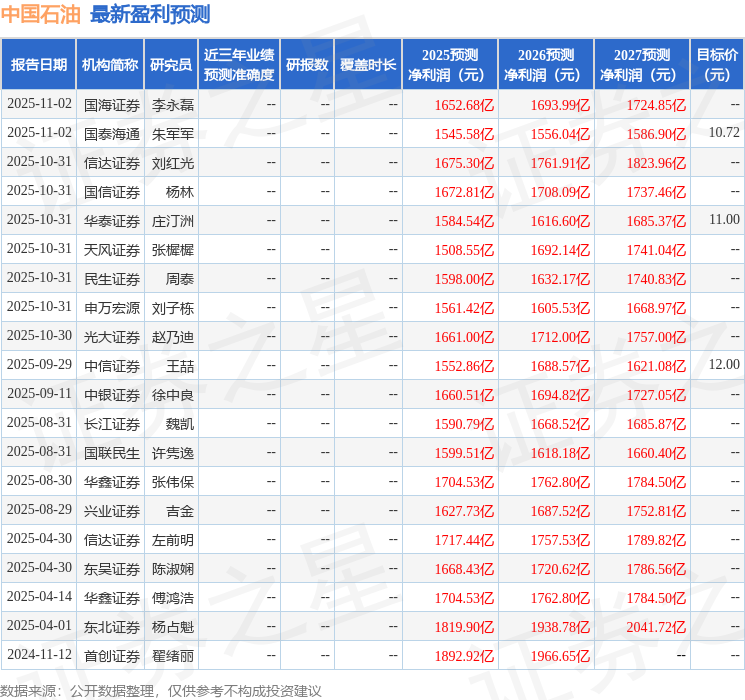The width and height of the screenshot is (745, 700).
Task: Click the date 2025-09-29
Action: [39, 364]
